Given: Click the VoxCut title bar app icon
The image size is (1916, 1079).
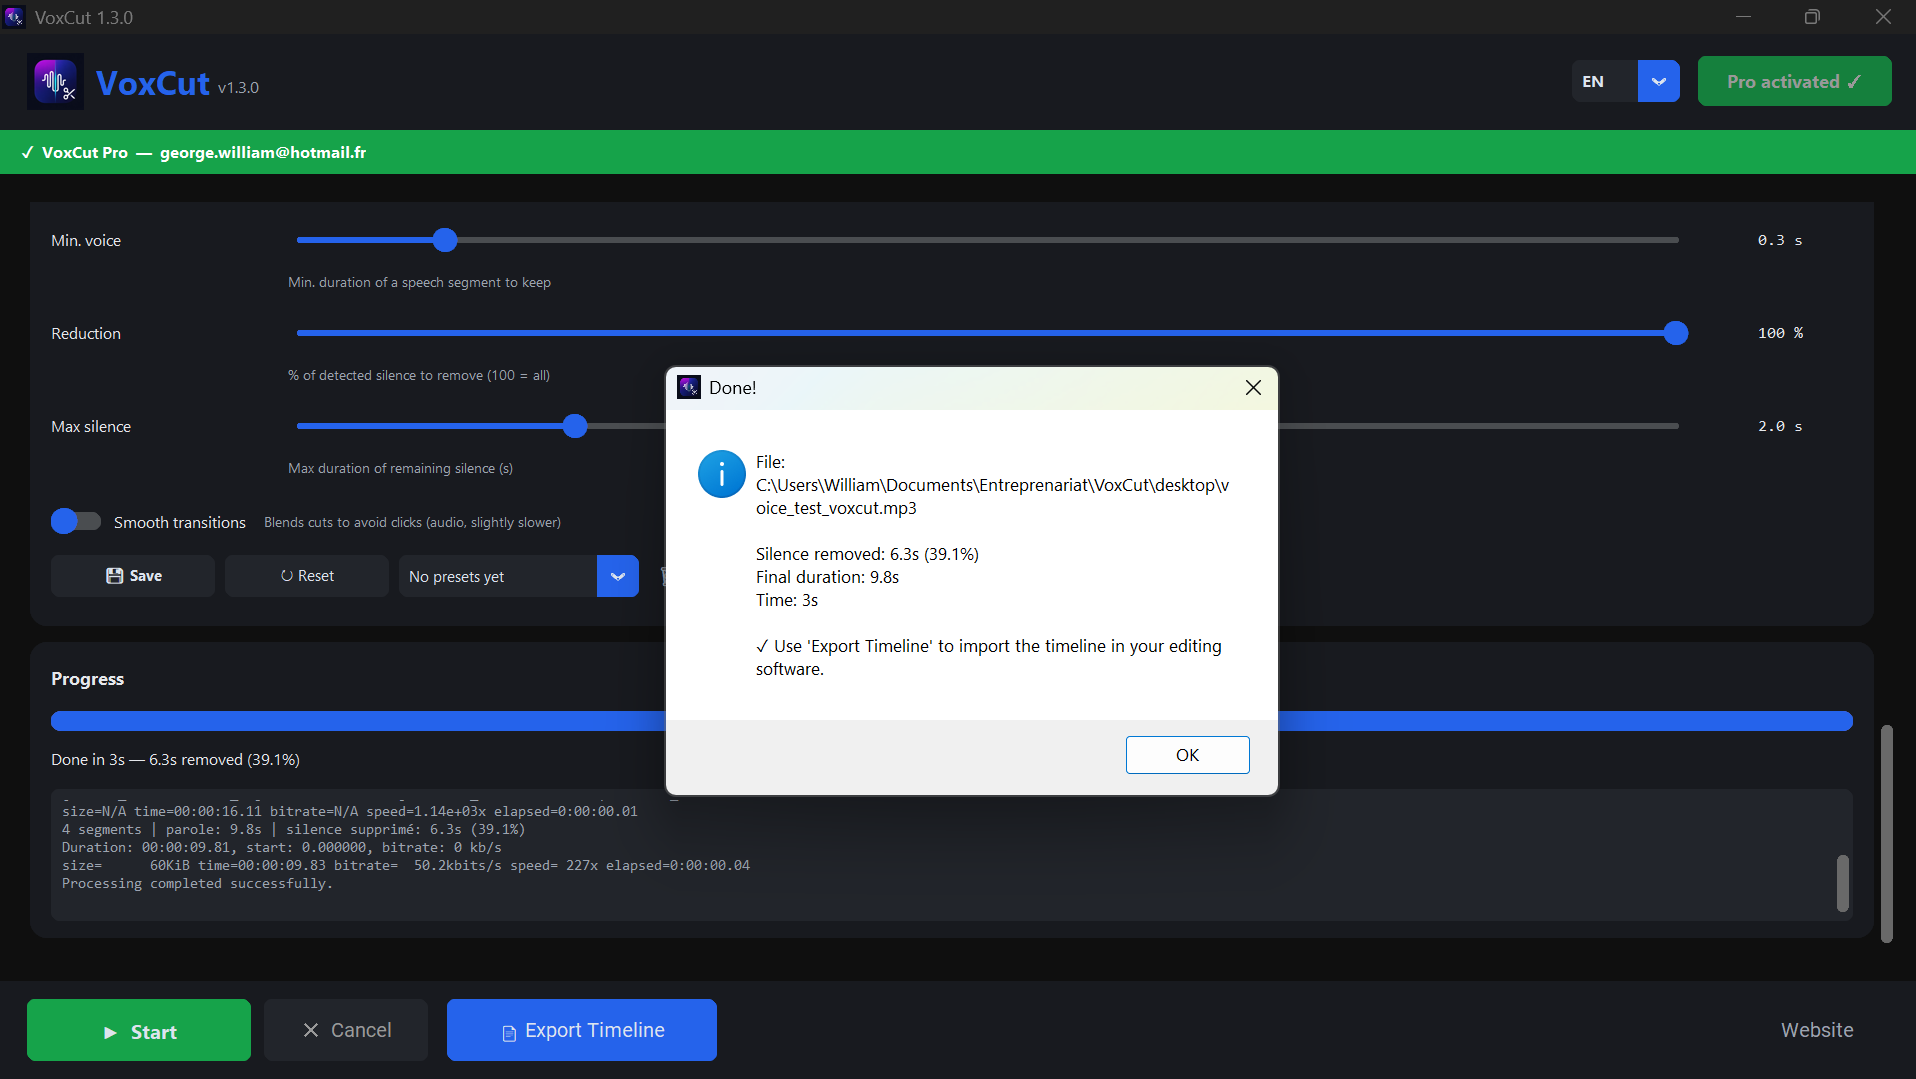Looking at the screenshot, I should (x=14, y=17).
